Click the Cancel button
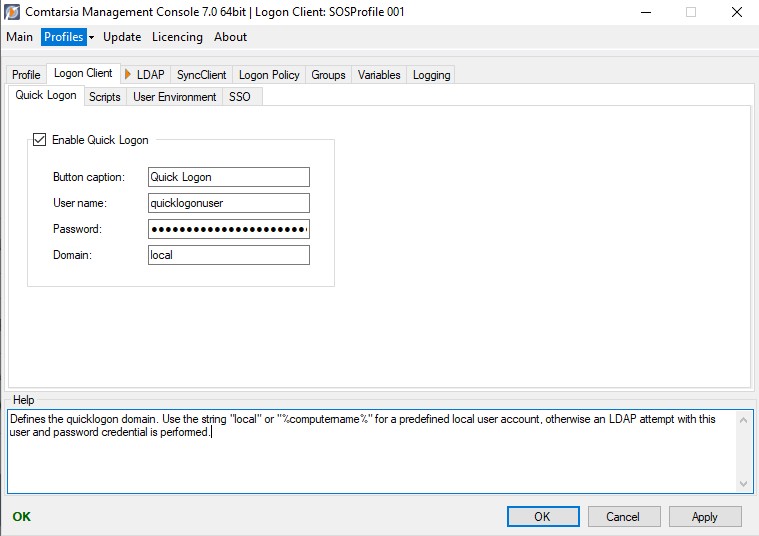The width and height of the screenshot is (759, 536). tap(624, 517)
